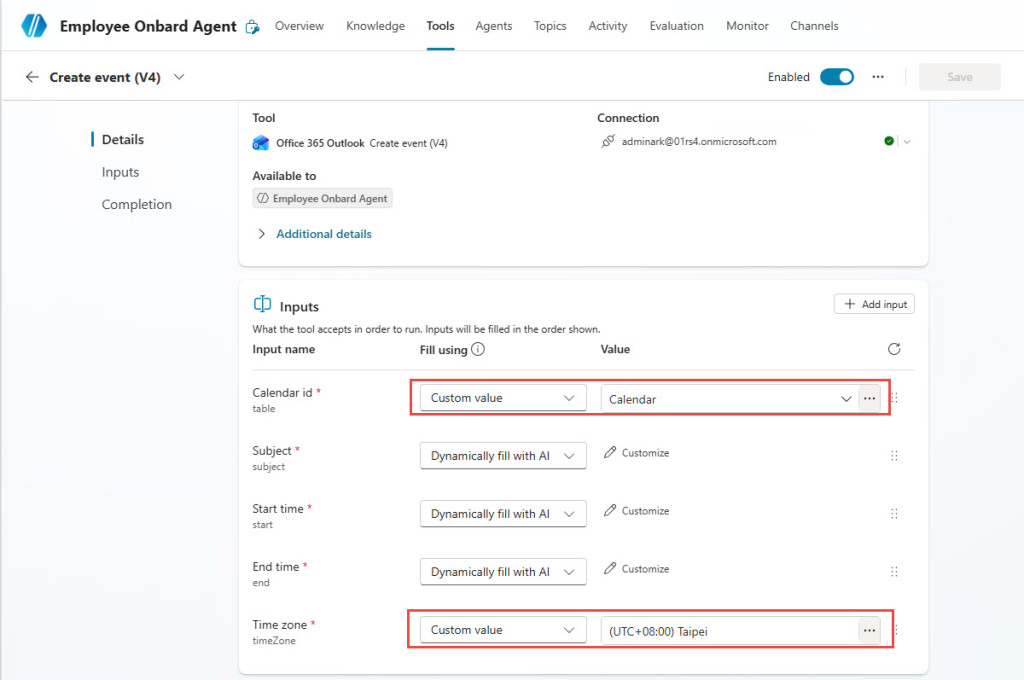Click the agent settings icon beside the agent name
1024x680 pixels.
(252, 27)
